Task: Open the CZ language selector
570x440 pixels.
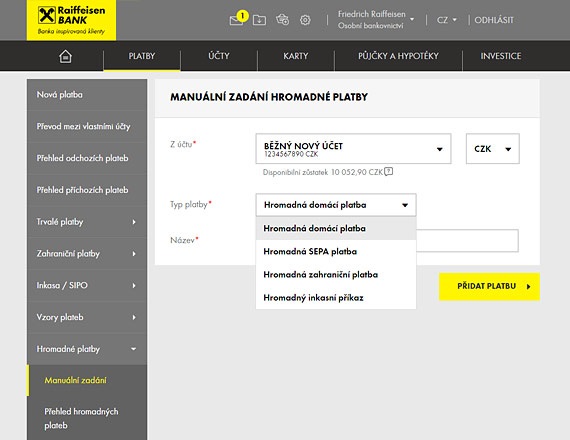Action: [446, 20]
